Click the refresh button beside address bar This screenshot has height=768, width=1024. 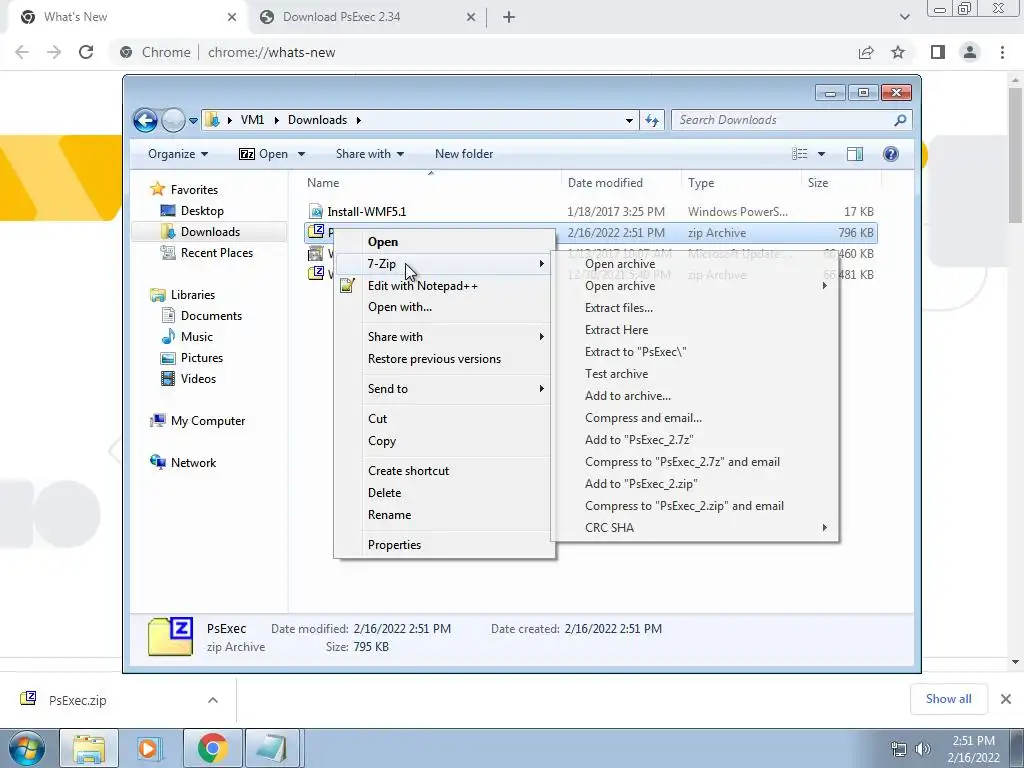(x=652, y=120)
